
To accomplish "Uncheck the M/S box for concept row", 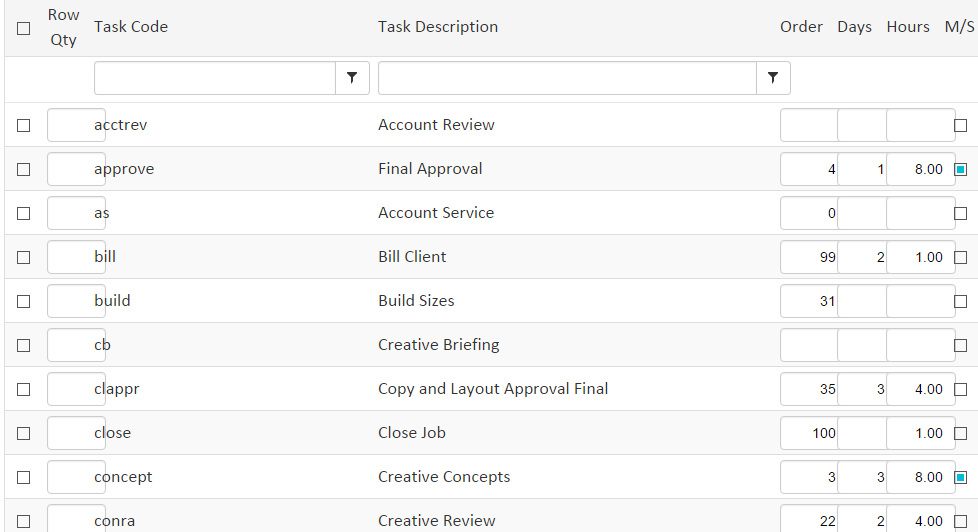I will click(961, 477).
